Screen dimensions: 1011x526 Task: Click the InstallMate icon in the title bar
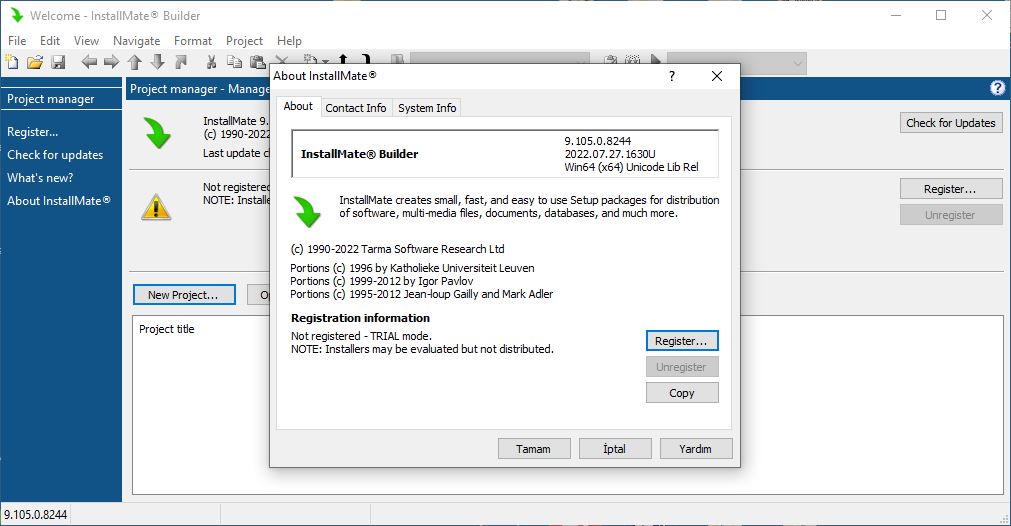click(x=17, y=15)
